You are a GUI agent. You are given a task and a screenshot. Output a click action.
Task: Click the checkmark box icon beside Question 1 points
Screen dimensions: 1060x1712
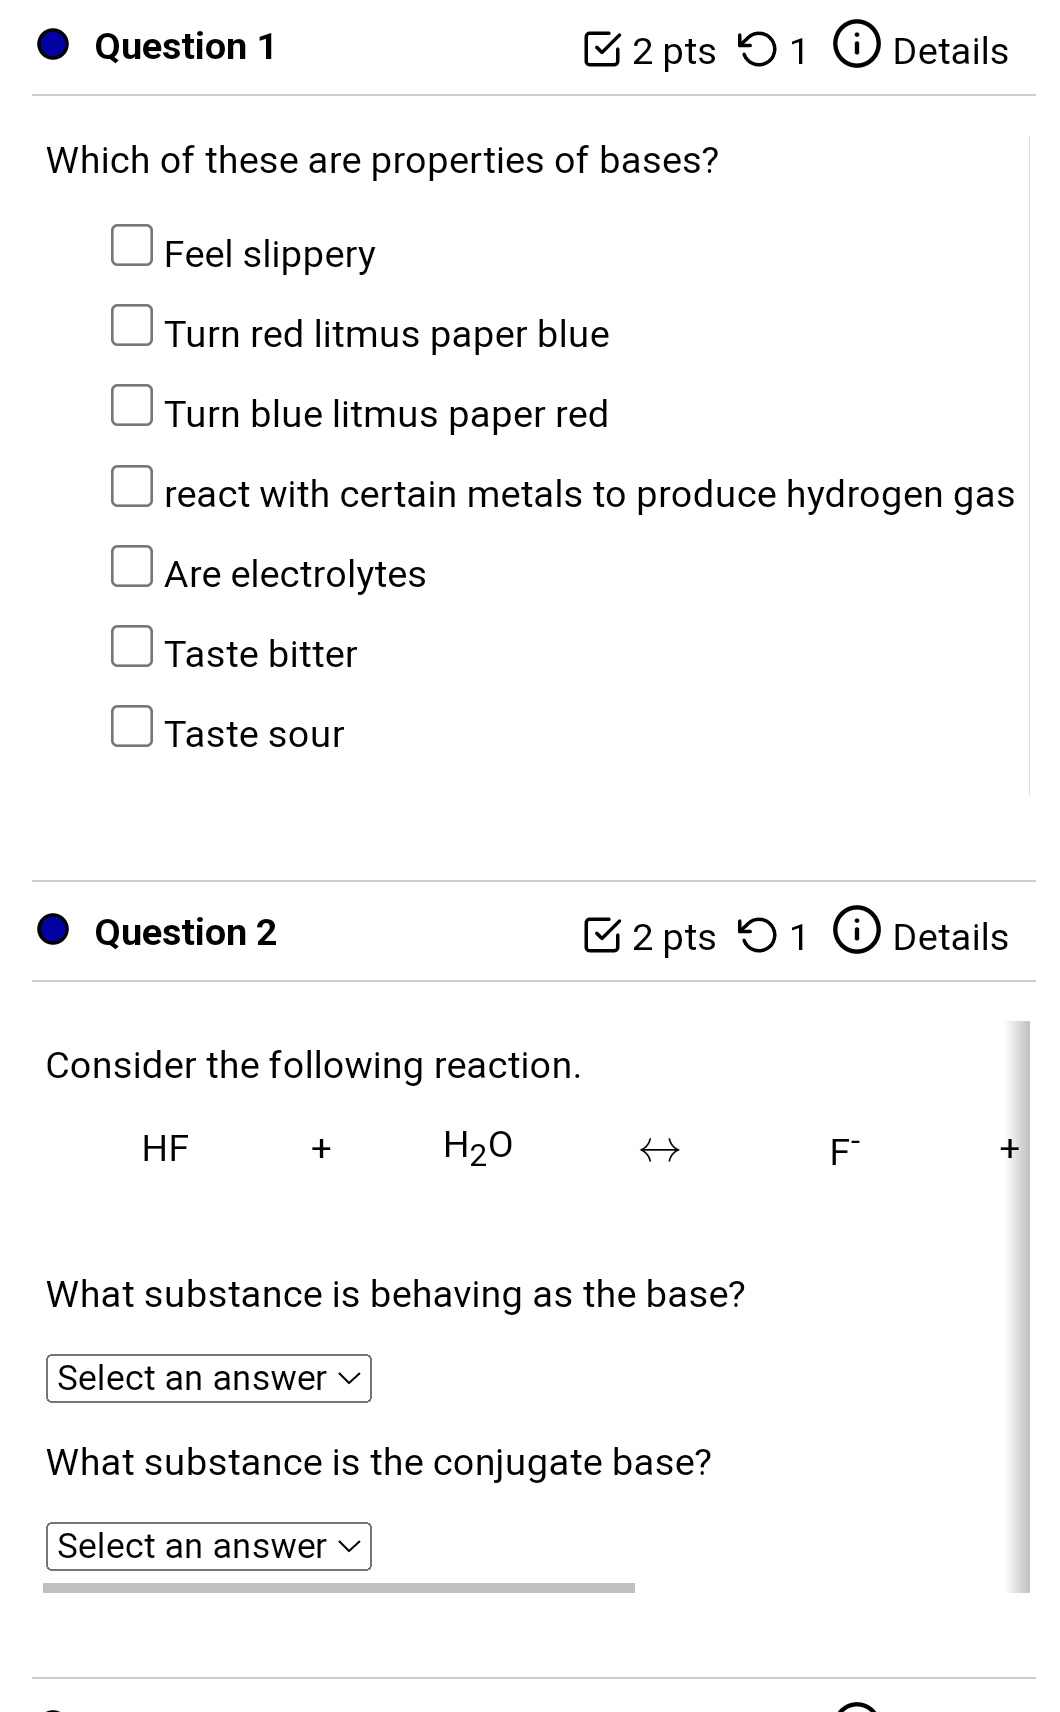601,48
